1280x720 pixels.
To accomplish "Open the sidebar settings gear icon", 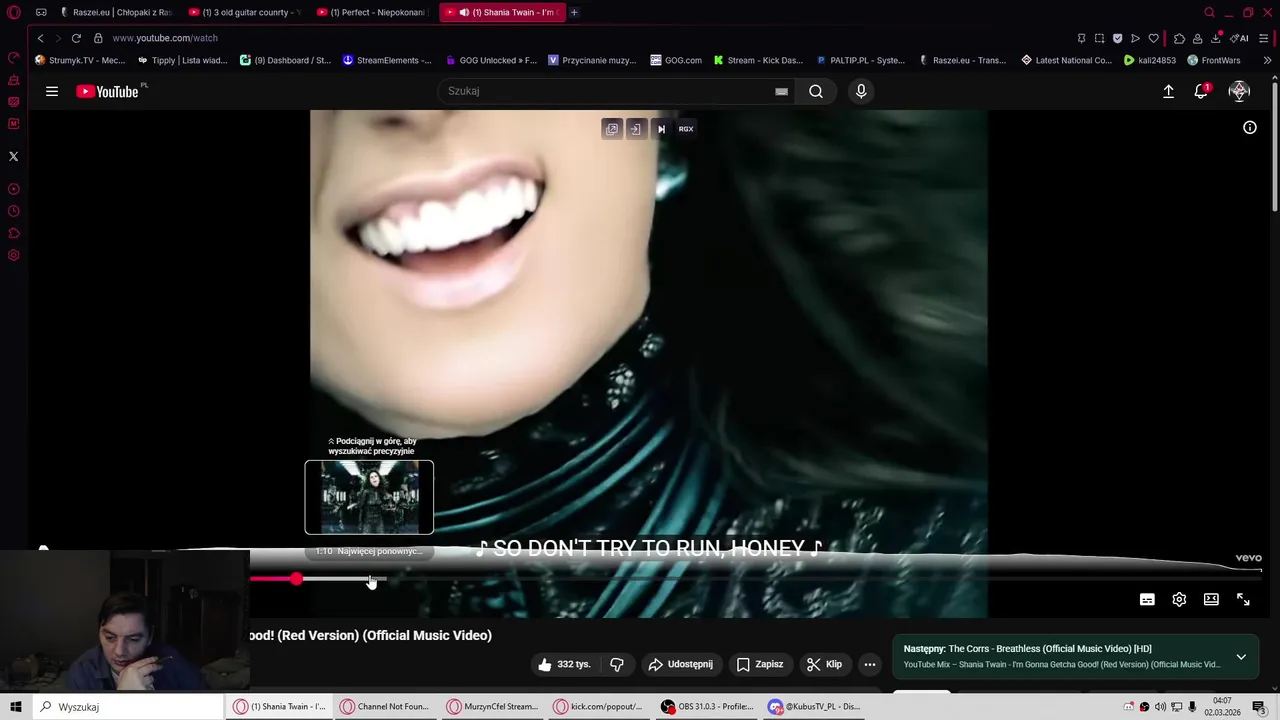I will (x=13, y=255).
